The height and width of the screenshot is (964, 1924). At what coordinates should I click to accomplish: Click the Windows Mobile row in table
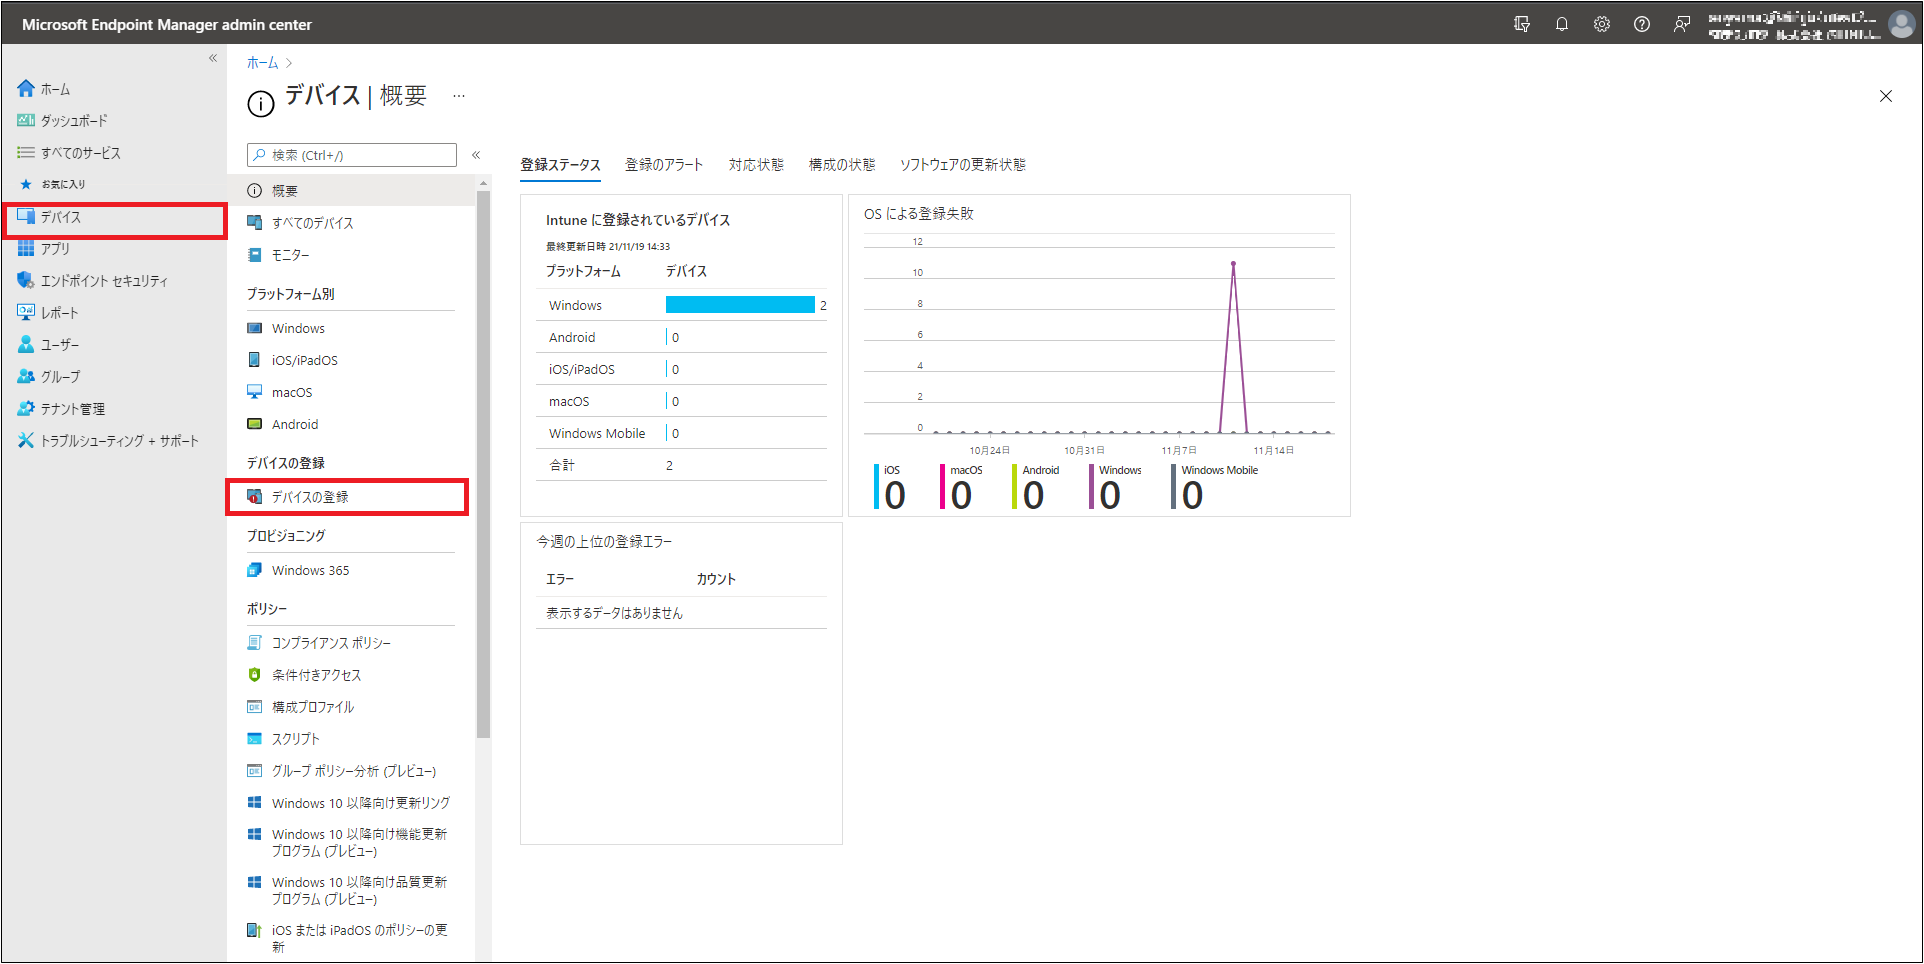pyautogui.click(x=681, y=433)
